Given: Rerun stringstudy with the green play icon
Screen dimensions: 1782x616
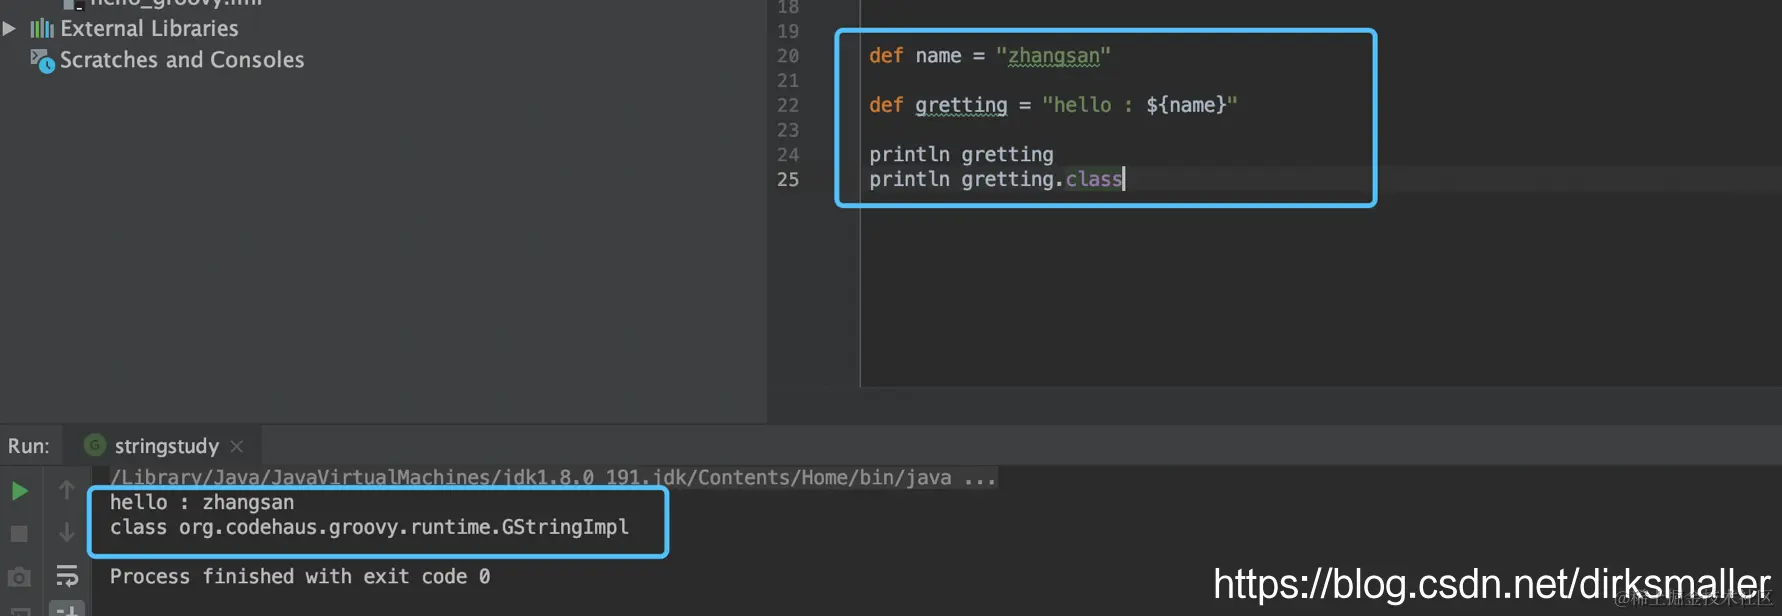Looking at the screenshot, I should (x=19, y=491).
